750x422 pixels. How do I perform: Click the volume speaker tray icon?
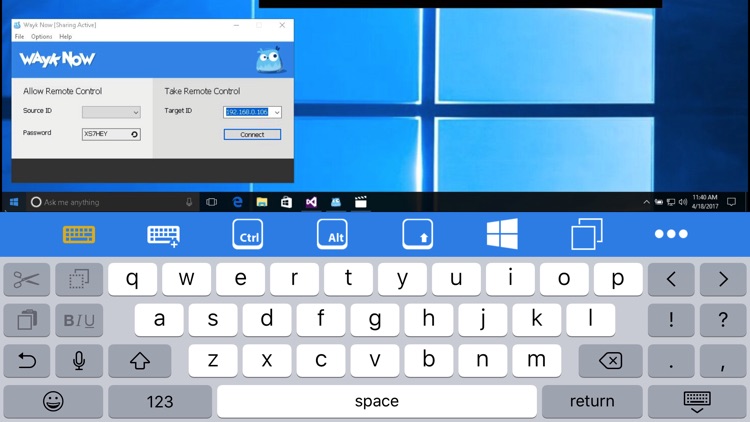tap(683, 202)
